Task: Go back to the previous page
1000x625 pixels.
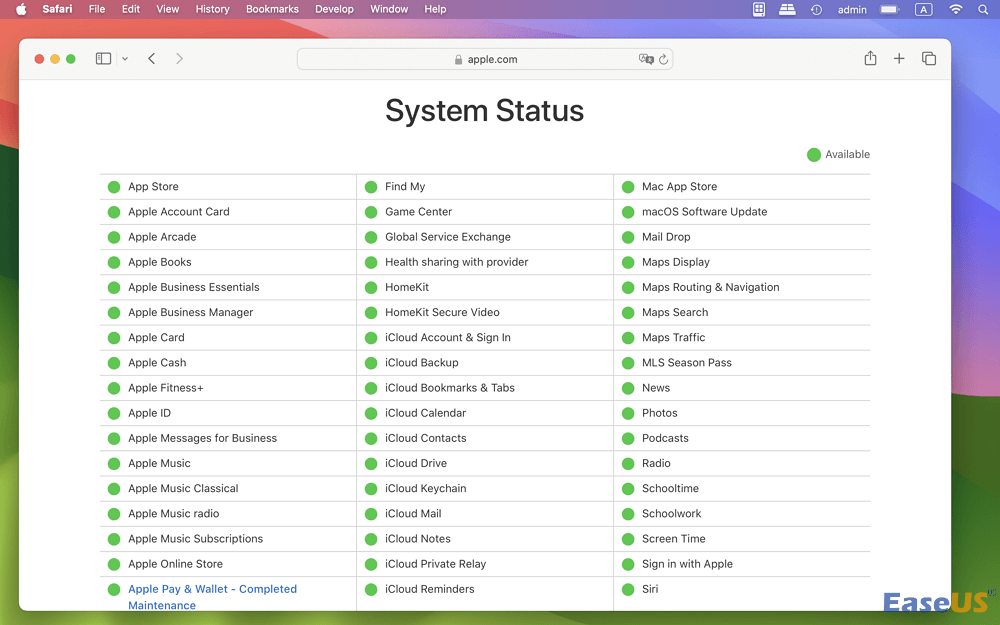Action: coord(152,59)
